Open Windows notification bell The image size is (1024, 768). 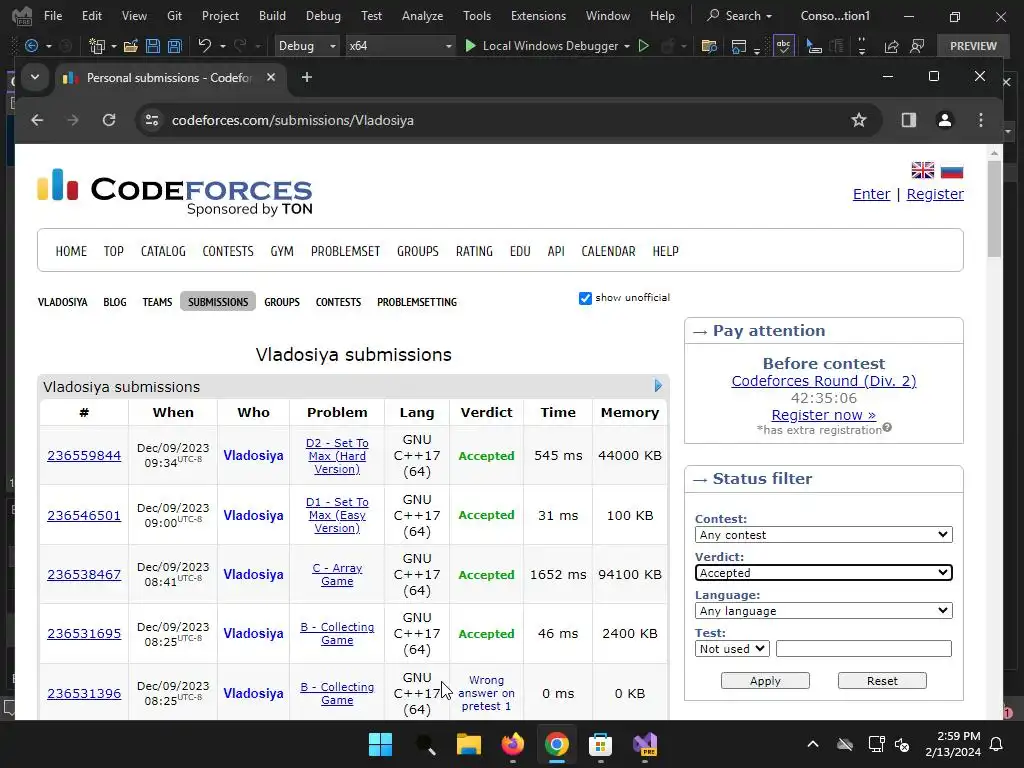pos(996,744)
